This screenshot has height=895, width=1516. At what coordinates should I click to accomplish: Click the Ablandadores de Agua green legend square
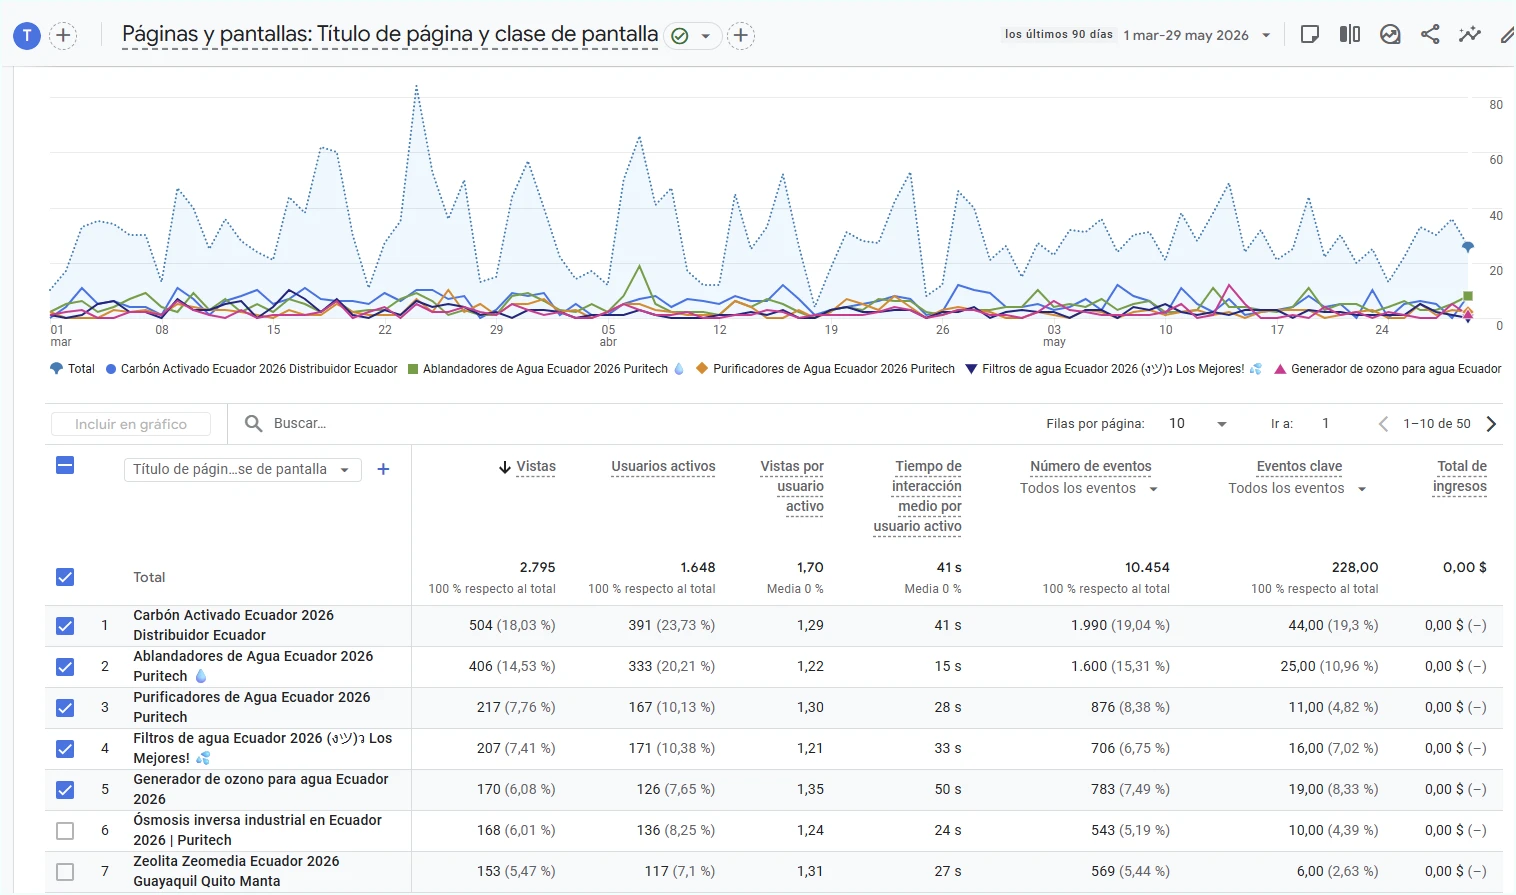(x=413, y=369)
